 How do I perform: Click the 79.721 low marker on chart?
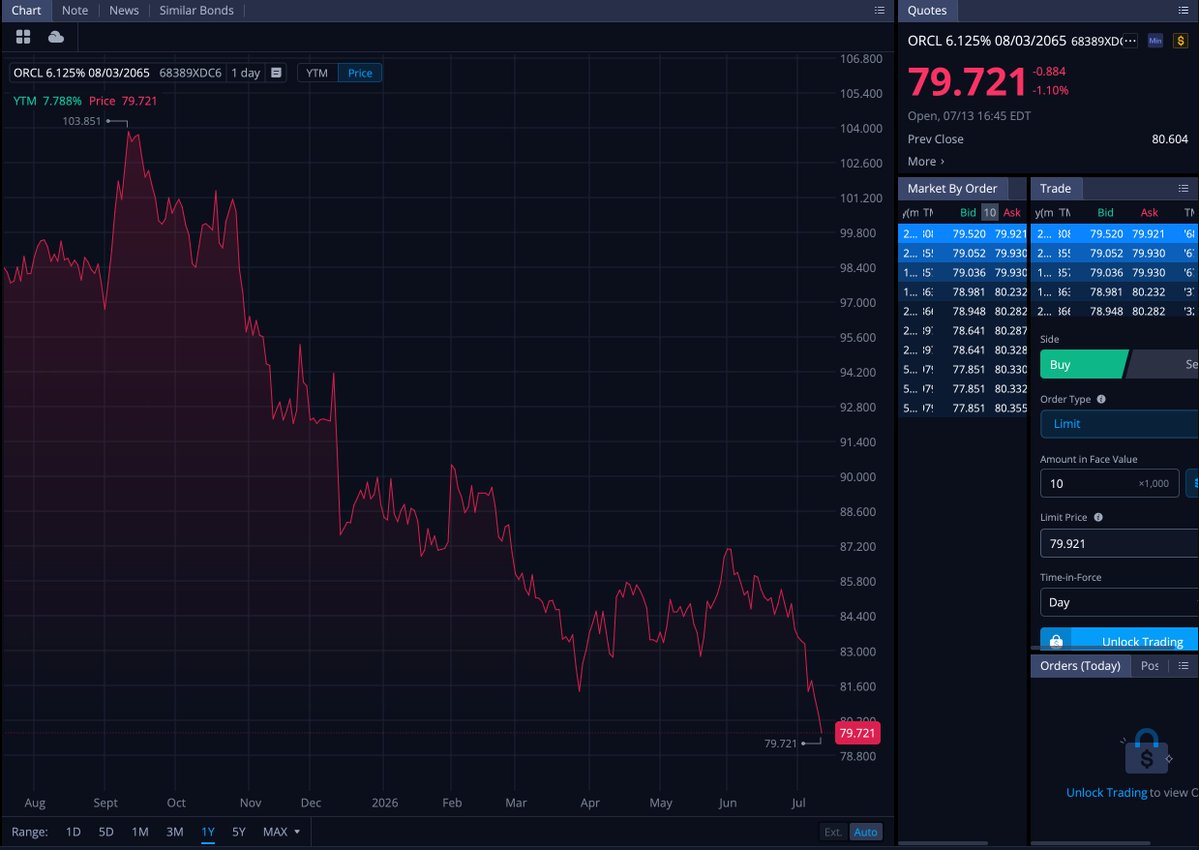pos(781,743)
